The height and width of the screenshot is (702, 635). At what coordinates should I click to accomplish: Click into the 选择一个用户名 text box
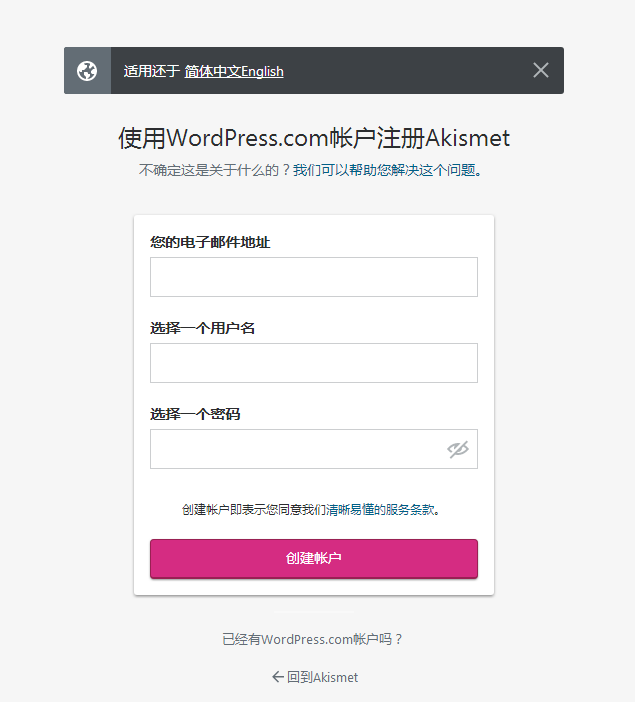click(314, 363)
